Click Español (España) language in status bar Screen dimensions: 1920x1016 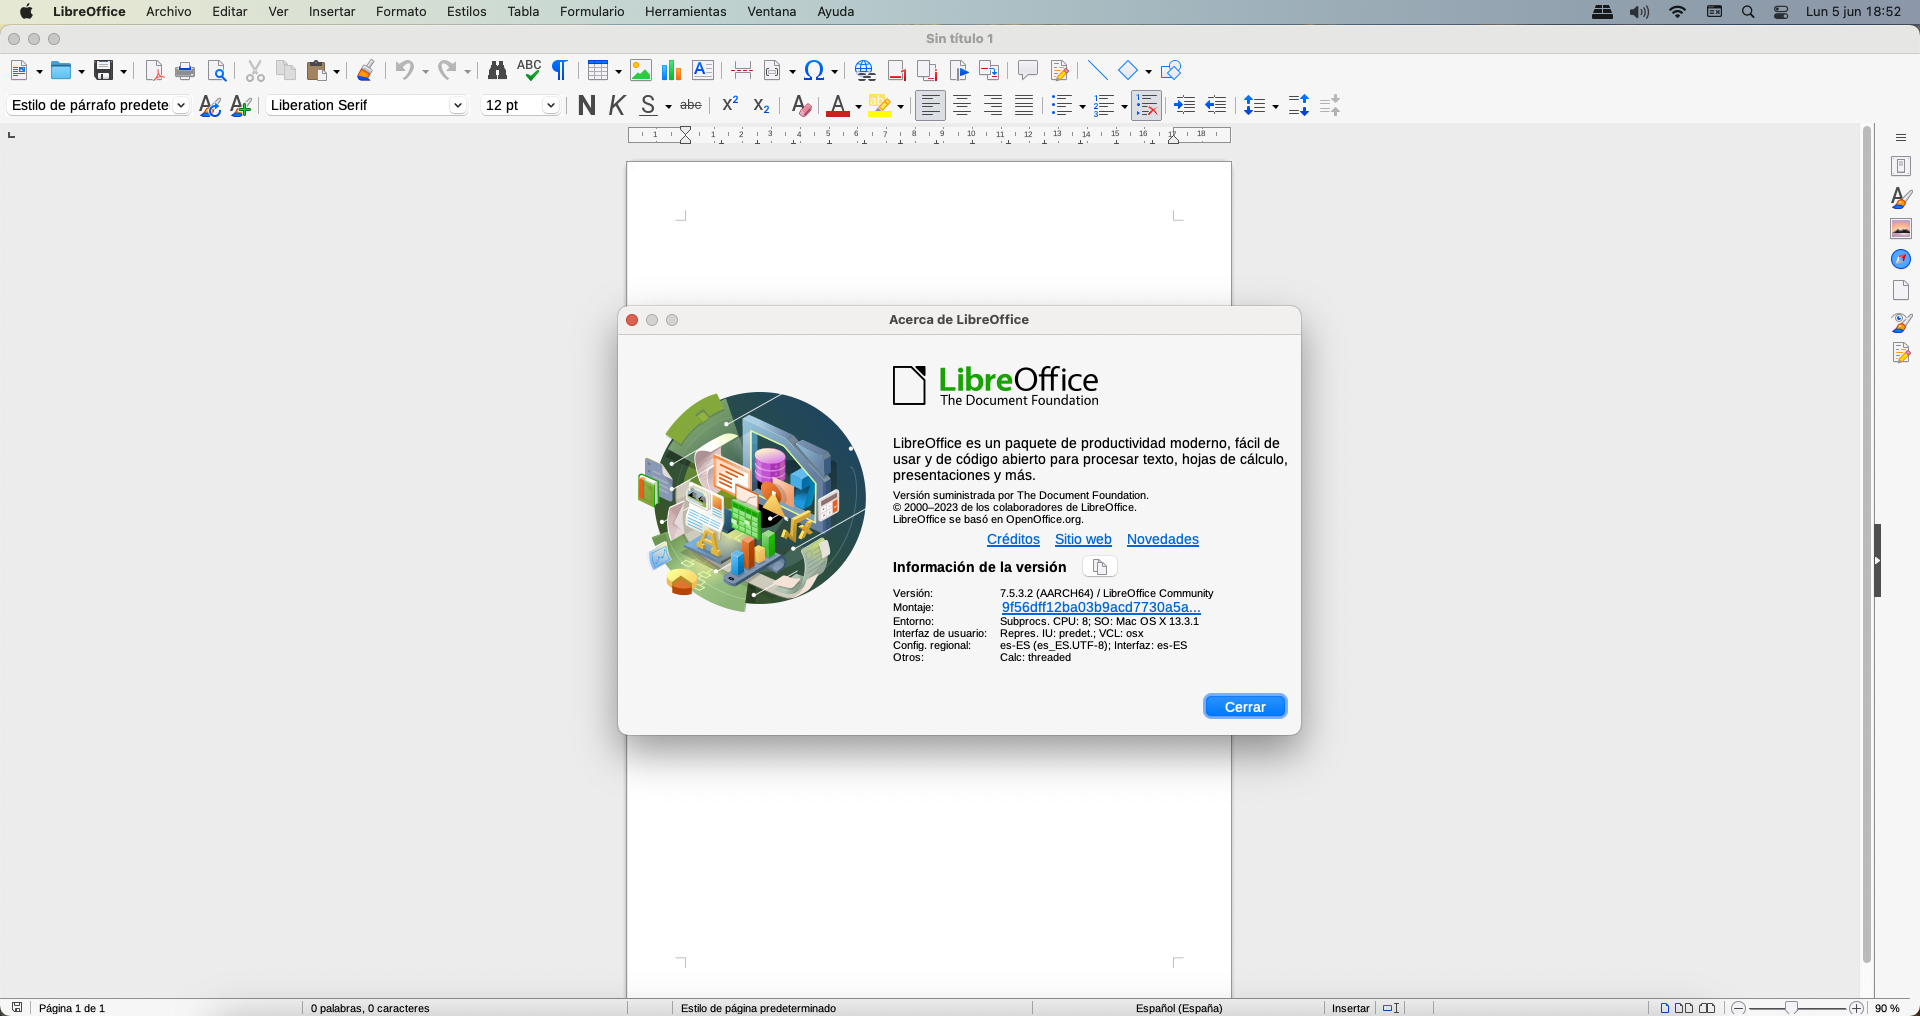(1179, 1008)
